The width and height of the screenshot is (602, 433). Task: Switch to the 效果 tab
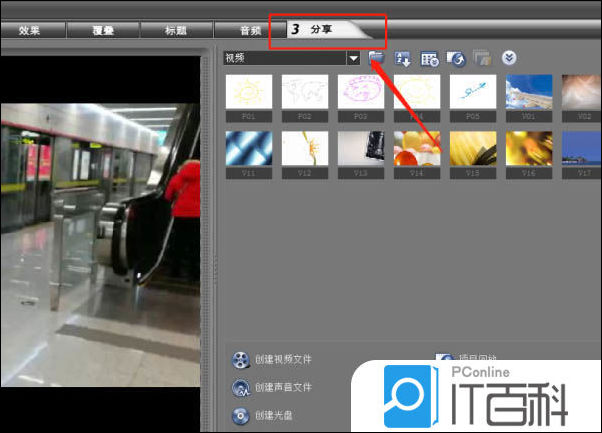[30, 30]
